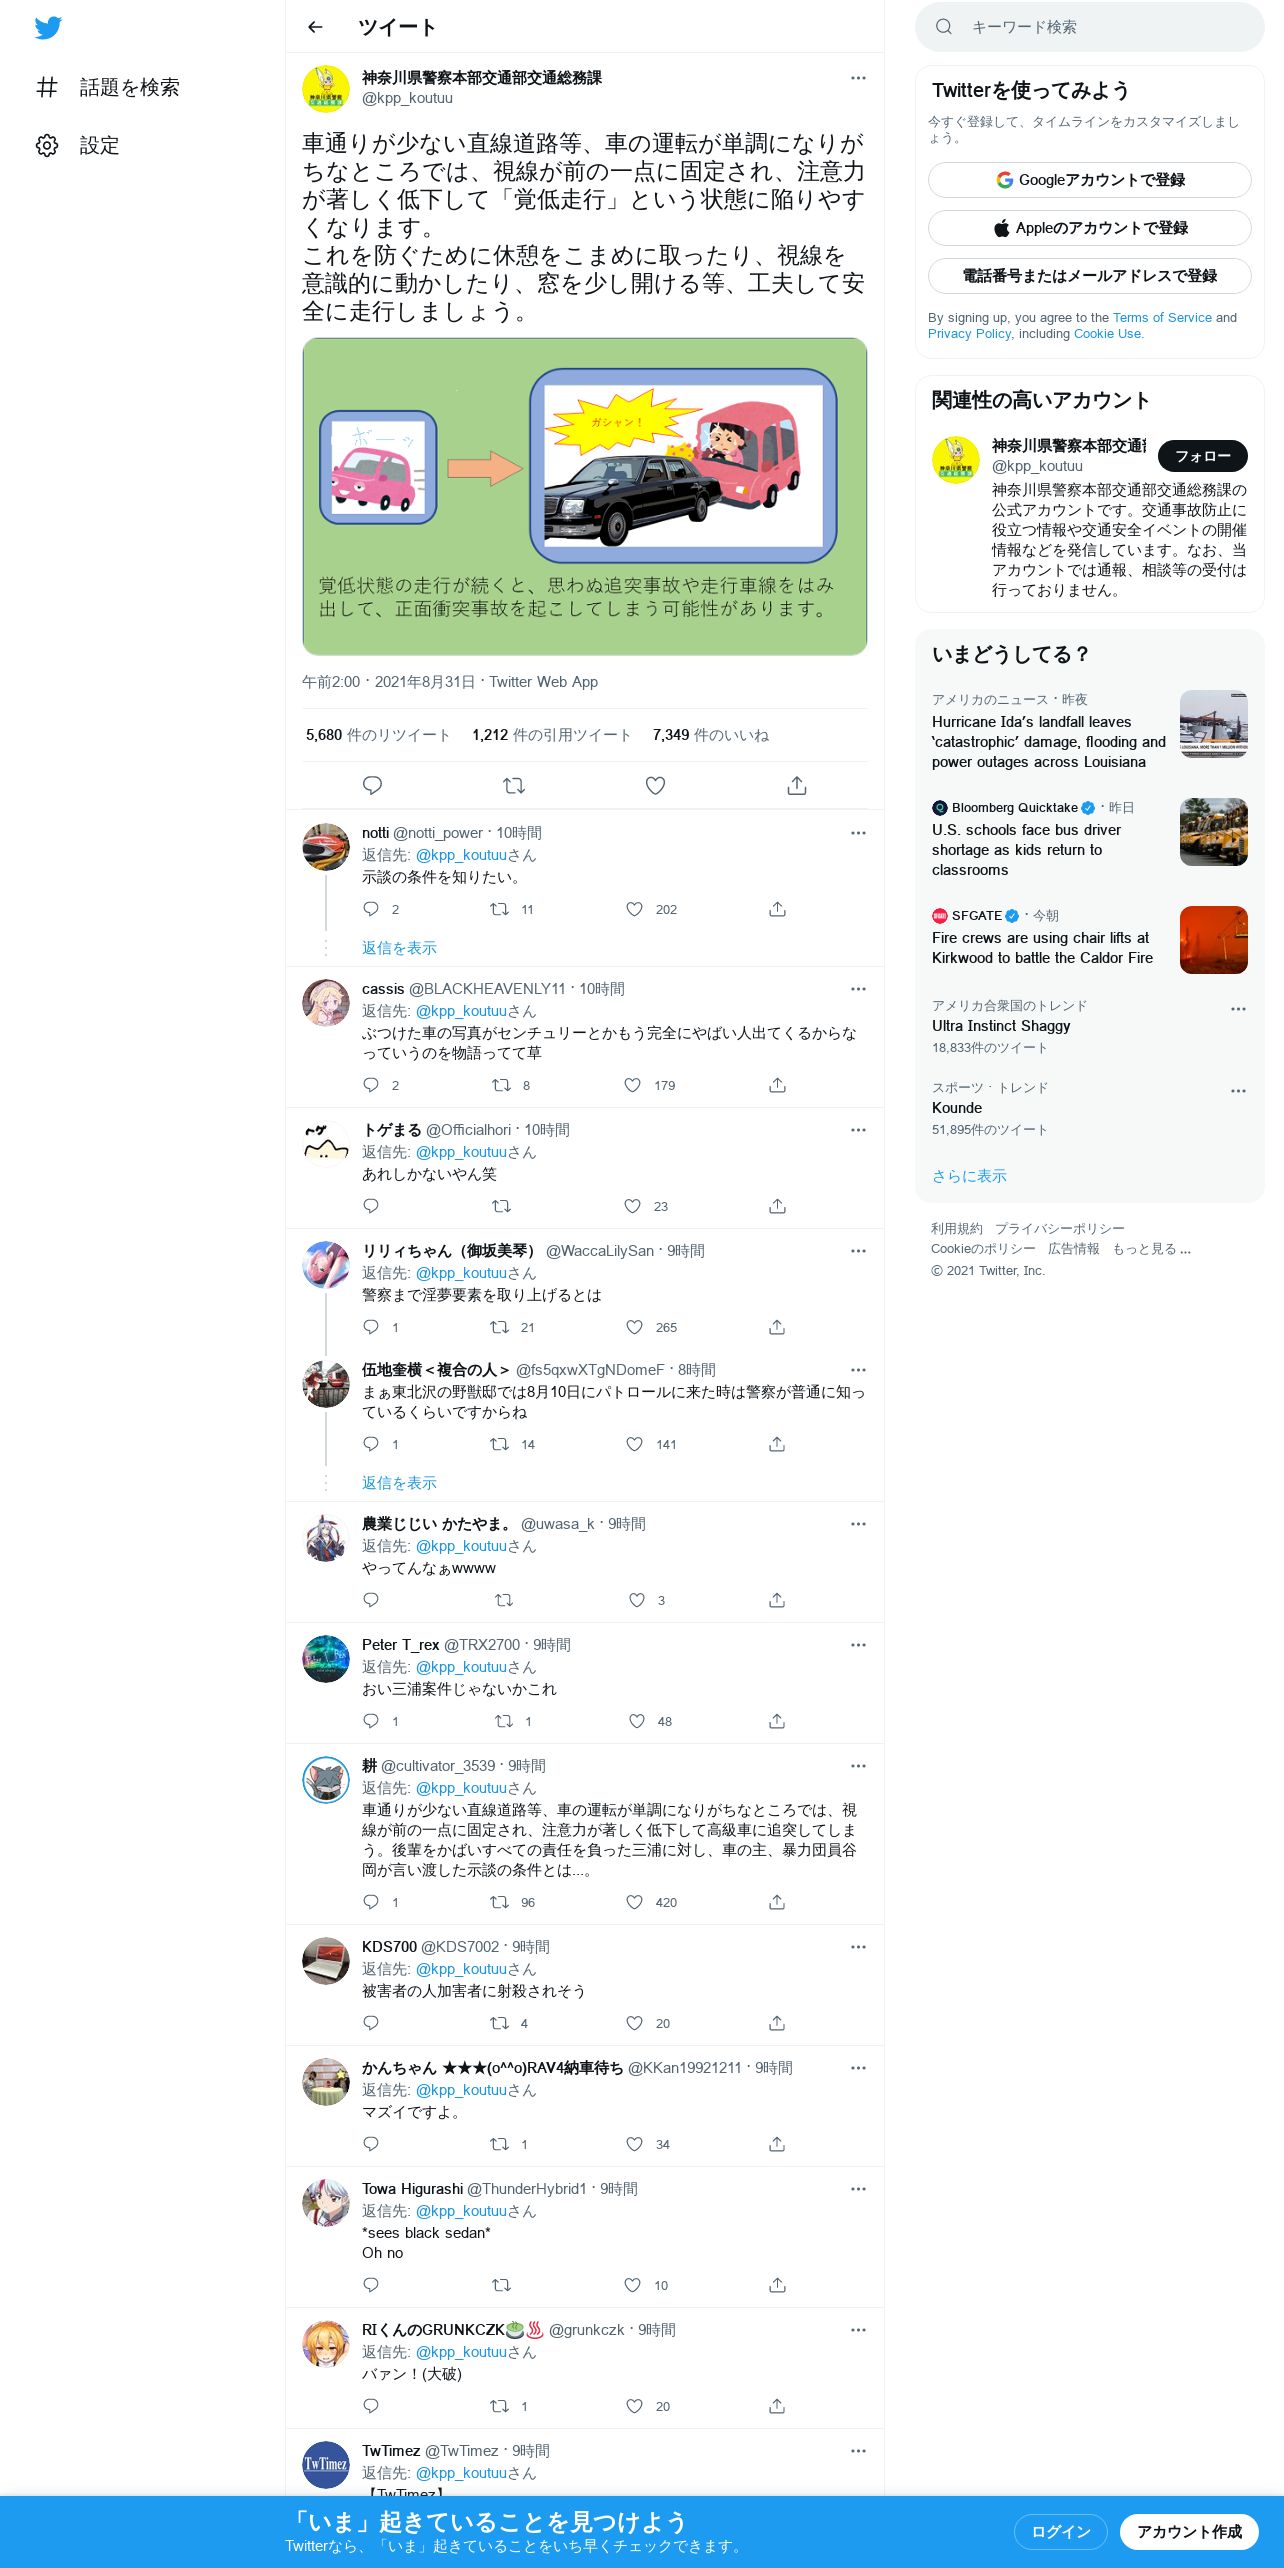1284x2568 pixels.
Task: Expand replies under 伍地奎横's comment
Action: 399,1483
